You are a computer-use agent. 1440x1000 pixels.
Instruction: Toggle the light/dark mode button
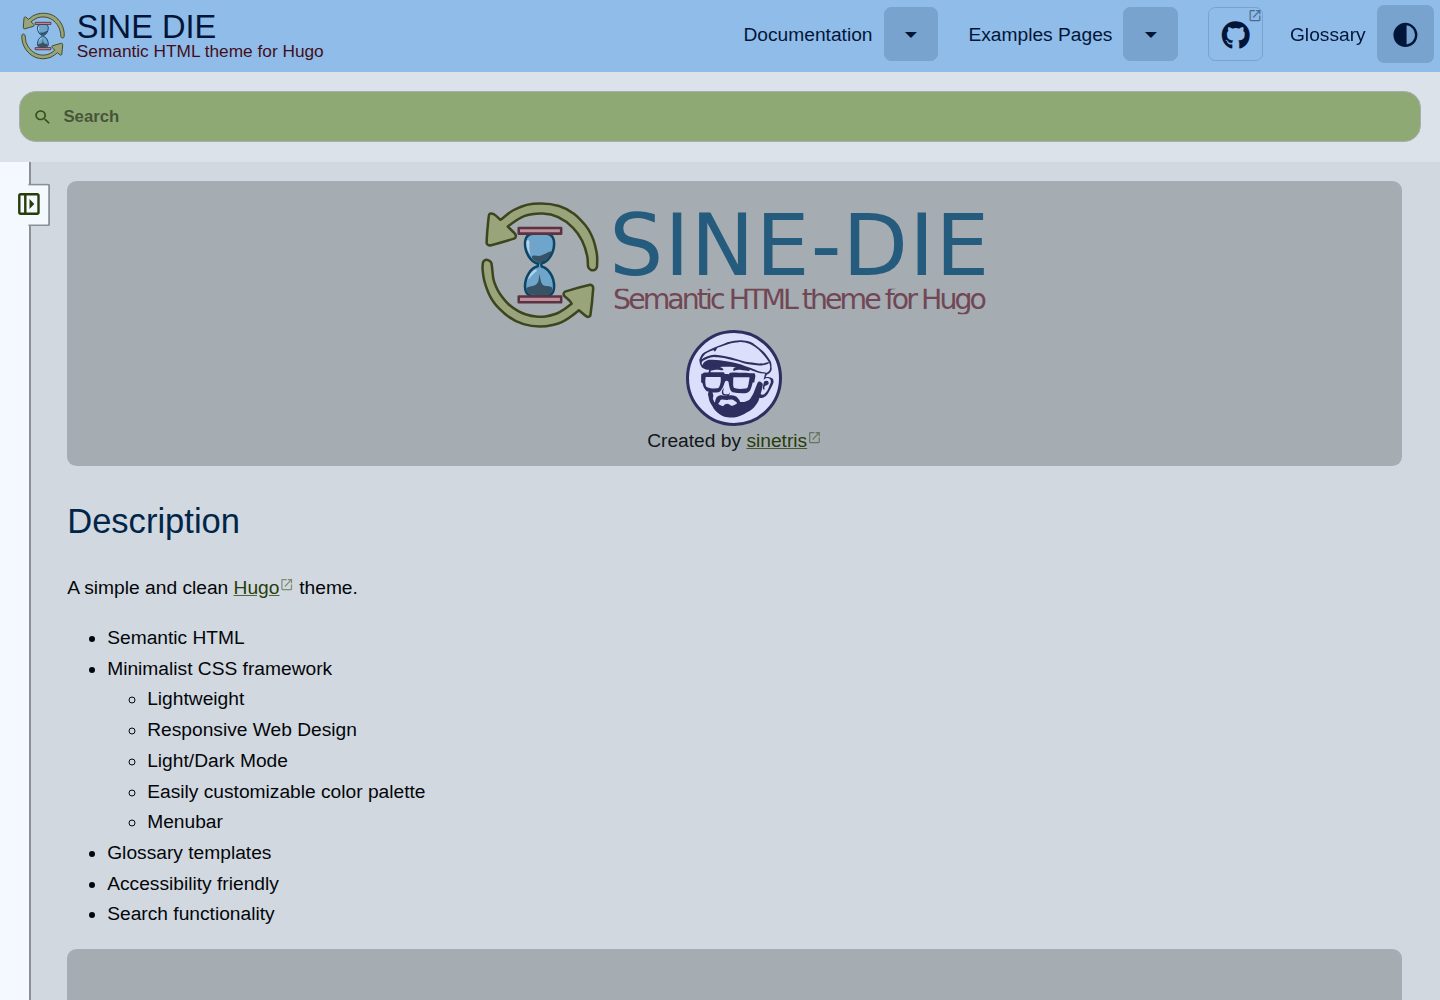tap(1405, 35)
